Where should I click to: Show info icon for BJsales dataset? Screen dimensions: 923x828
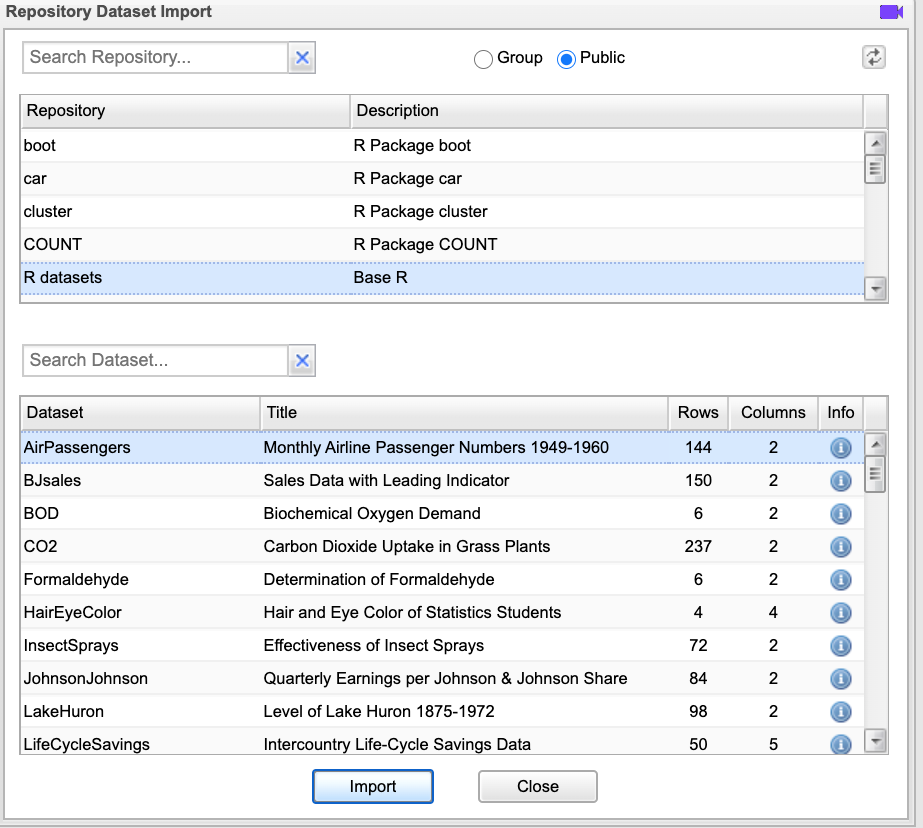coord(841,481)
